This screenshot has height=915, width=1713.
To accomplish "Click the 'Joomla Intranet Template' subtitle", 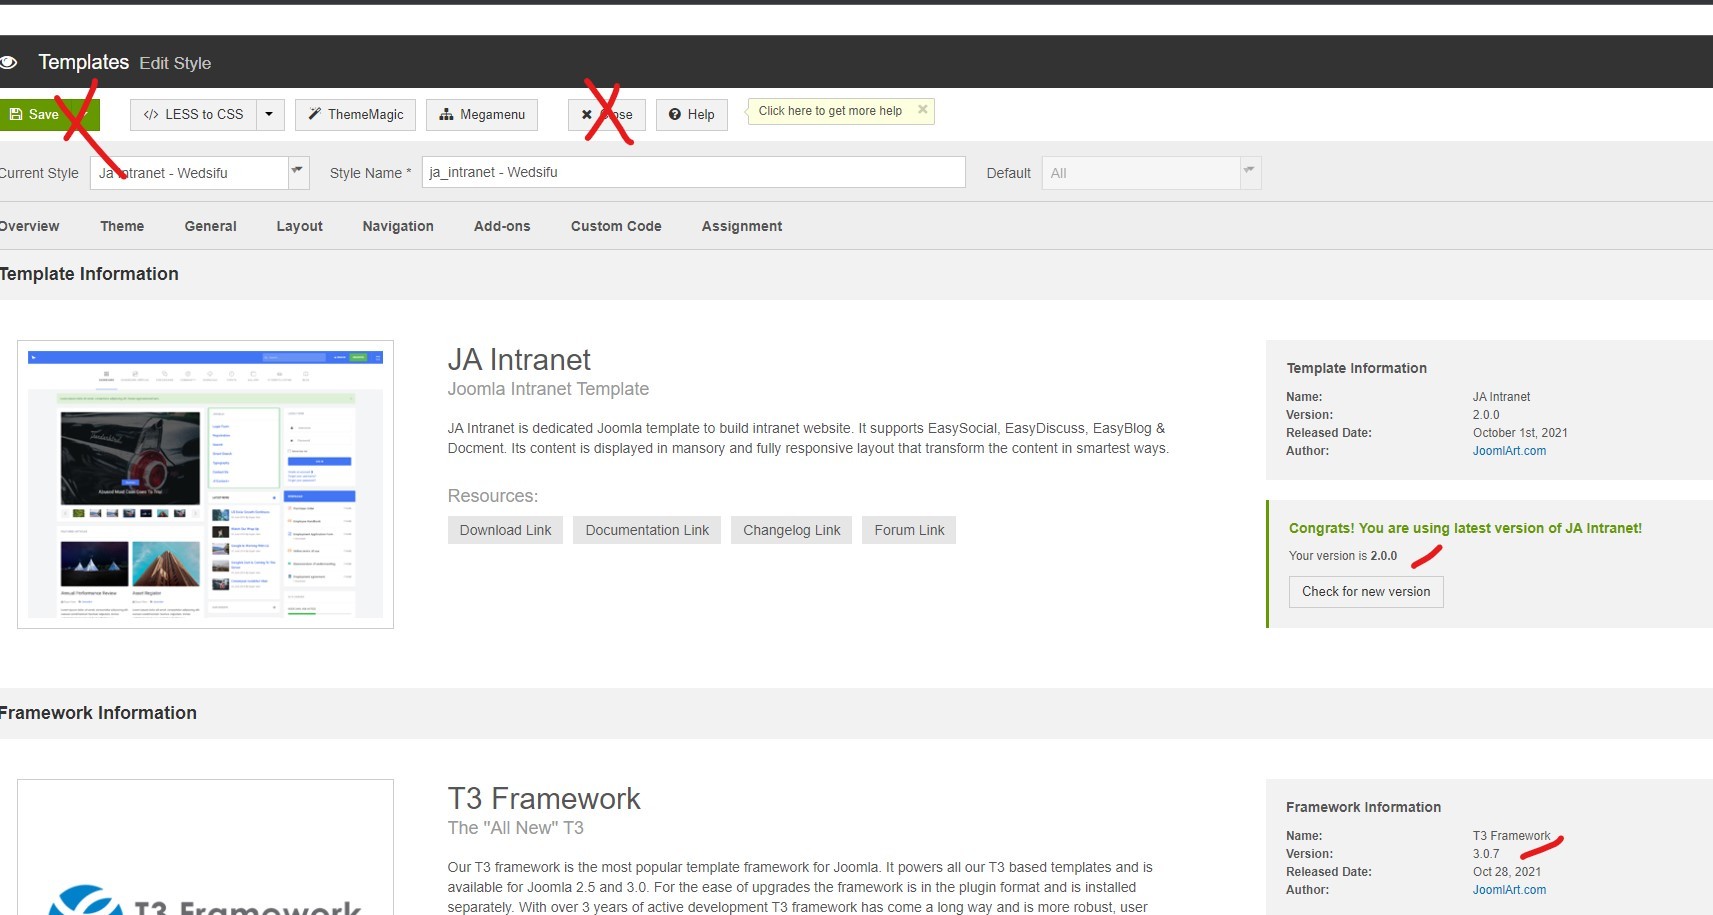I will [548, 389].
